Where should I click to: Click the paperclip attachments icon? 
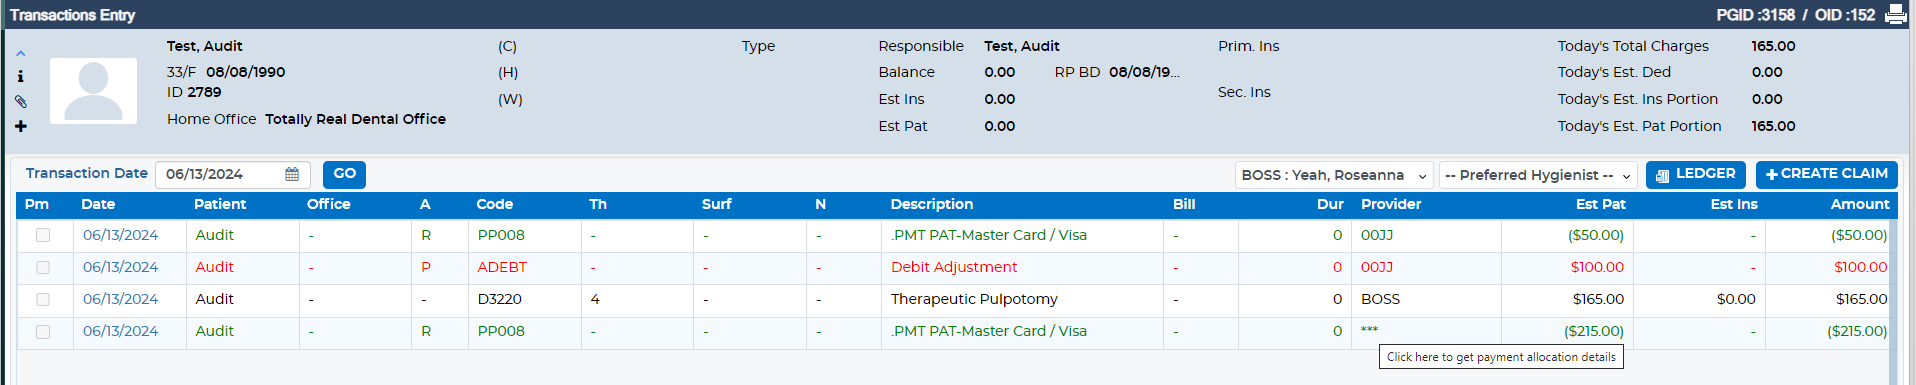[20, 101]
